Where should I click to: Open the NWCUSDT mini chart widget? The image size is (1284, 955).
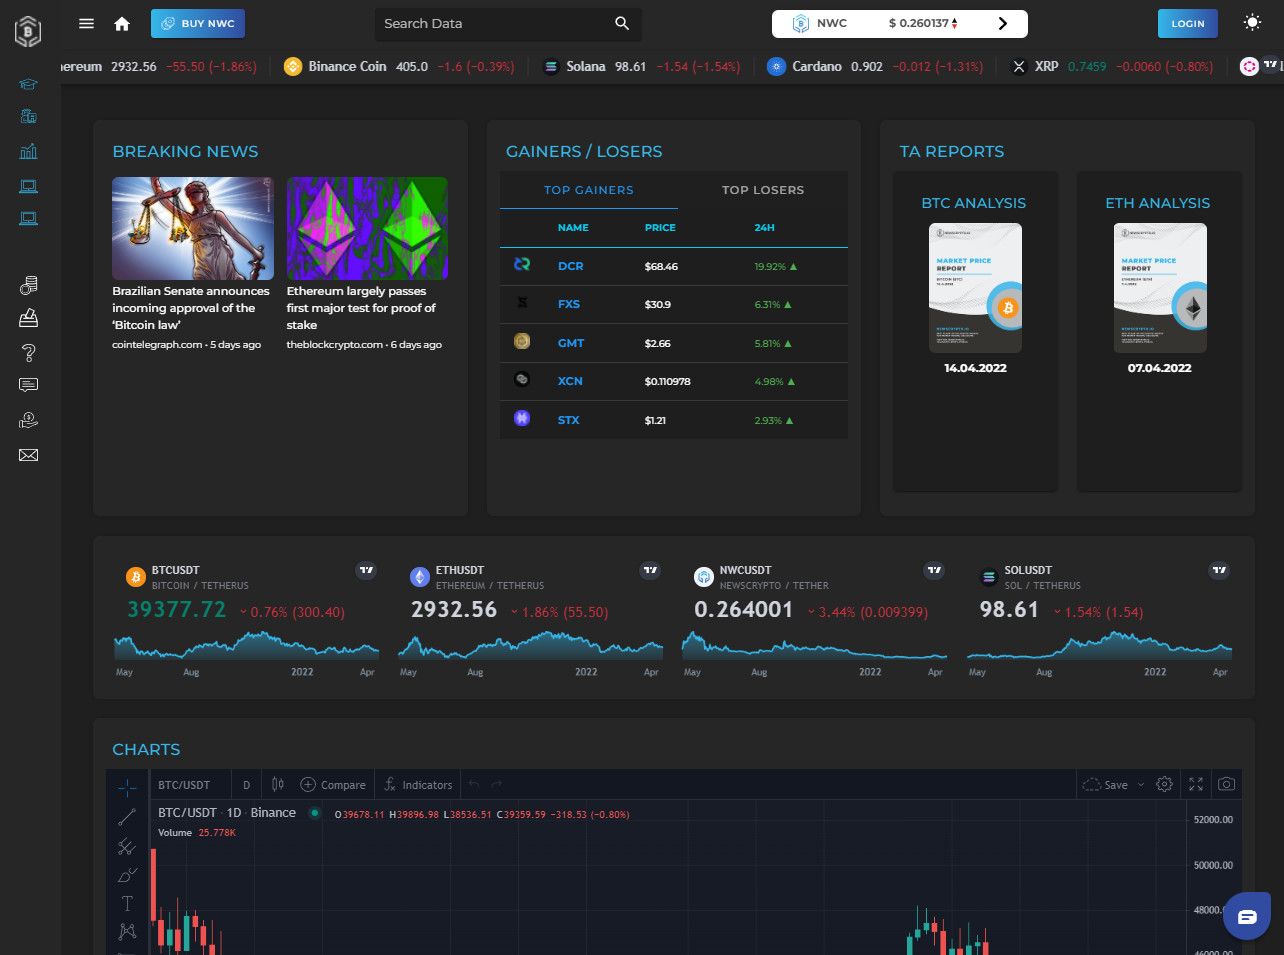pyautogui.click(x=814, y=619)
